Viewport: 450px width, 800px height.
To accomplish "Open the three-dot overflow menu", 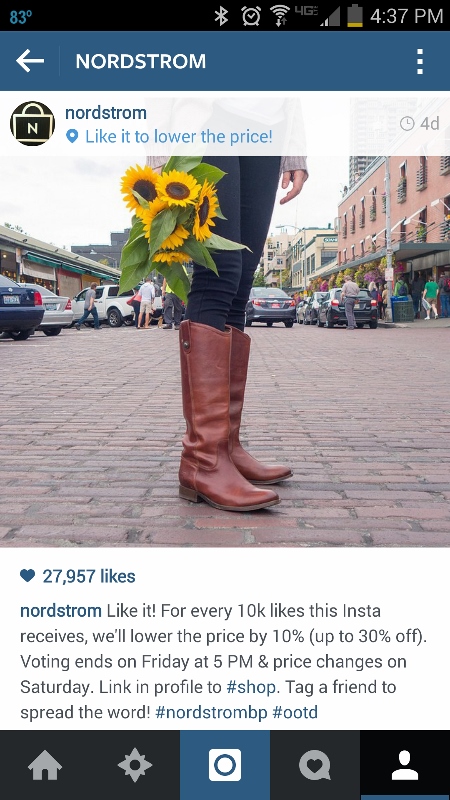I will [x=419, y=61].
